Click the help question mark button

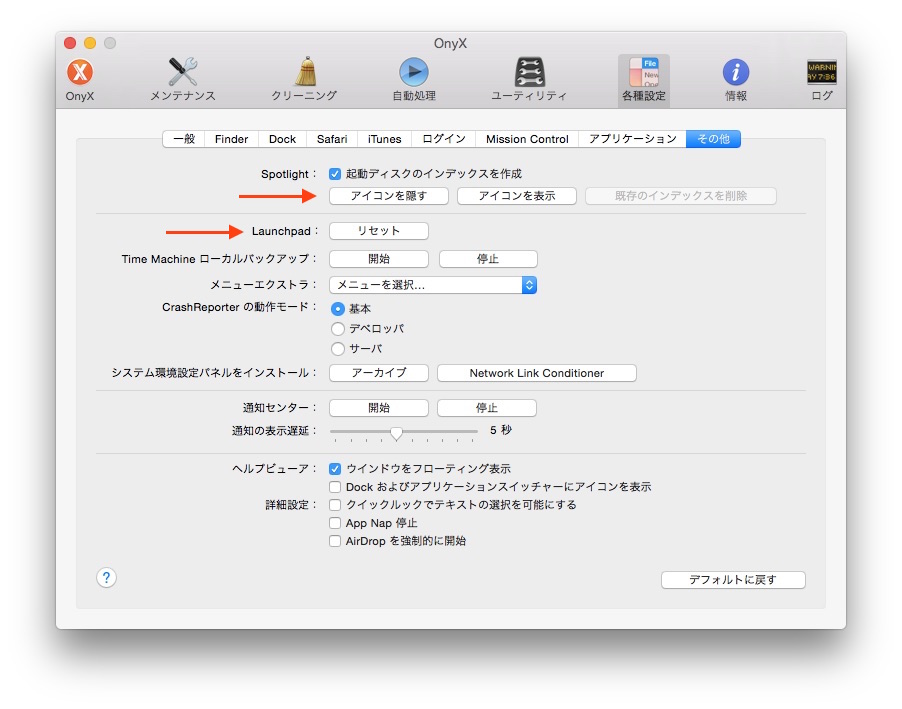[106, 577]
